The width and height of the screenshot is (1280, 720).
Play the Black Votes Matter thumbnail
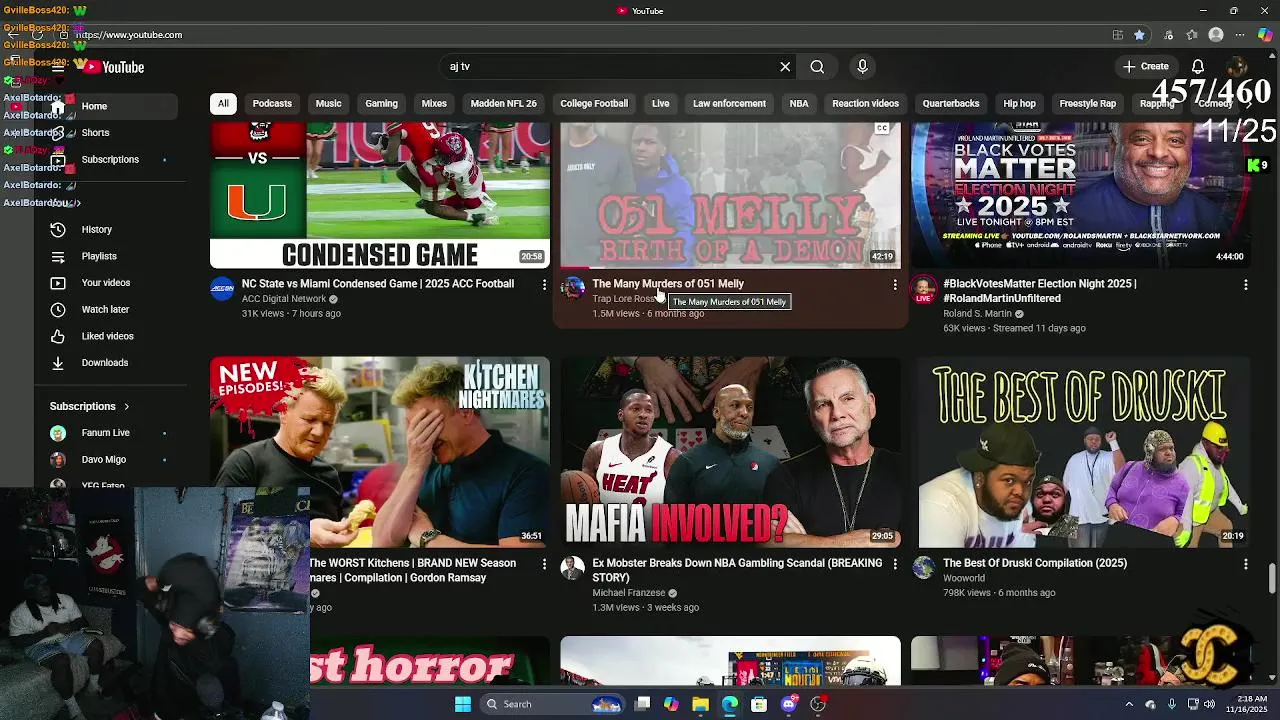click(x=1081, y=196)
